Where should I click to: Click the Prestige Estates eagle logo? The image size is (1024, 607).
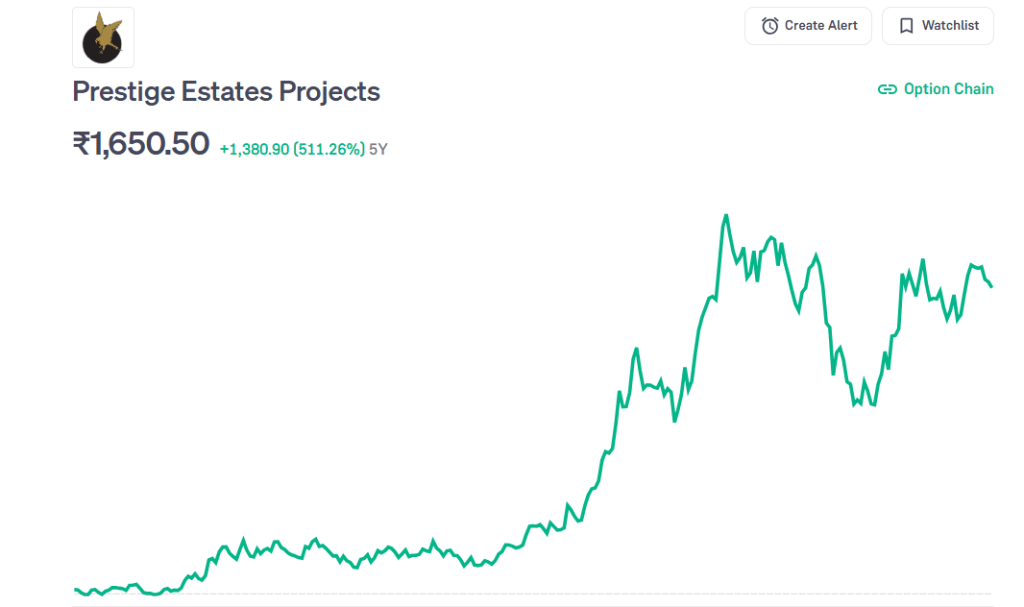point(103,37)
